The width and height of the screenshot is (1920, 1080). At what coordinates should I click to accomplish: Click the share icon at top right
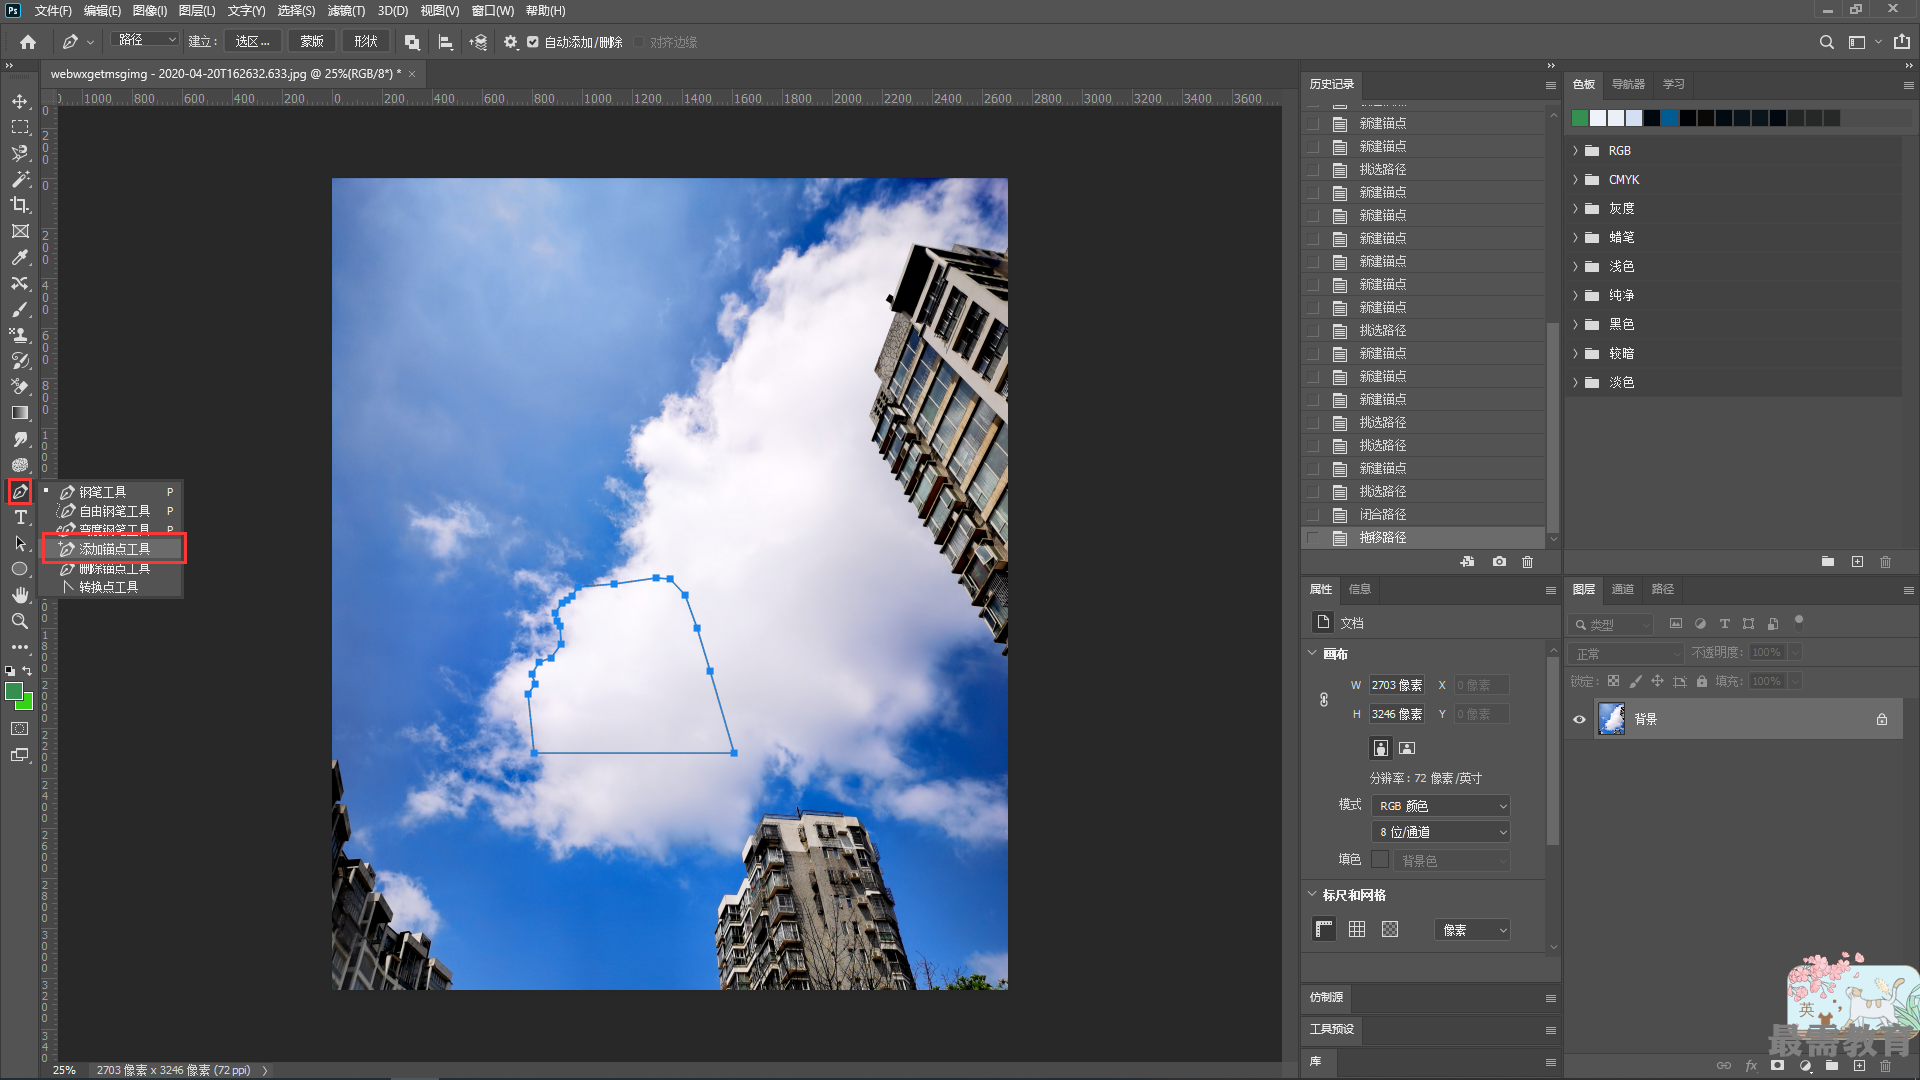point(1901,42)
